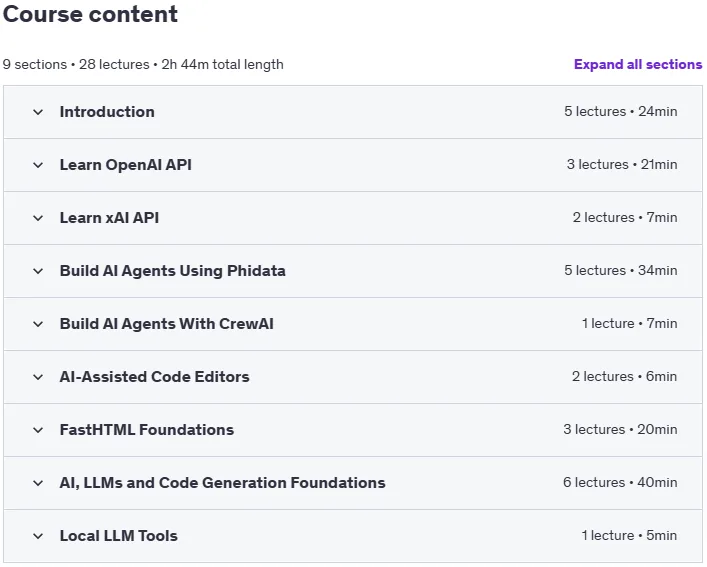707x567 pixels.
Task: Click '6 lectures • 40min' text
Action: [x=620, y=482]
